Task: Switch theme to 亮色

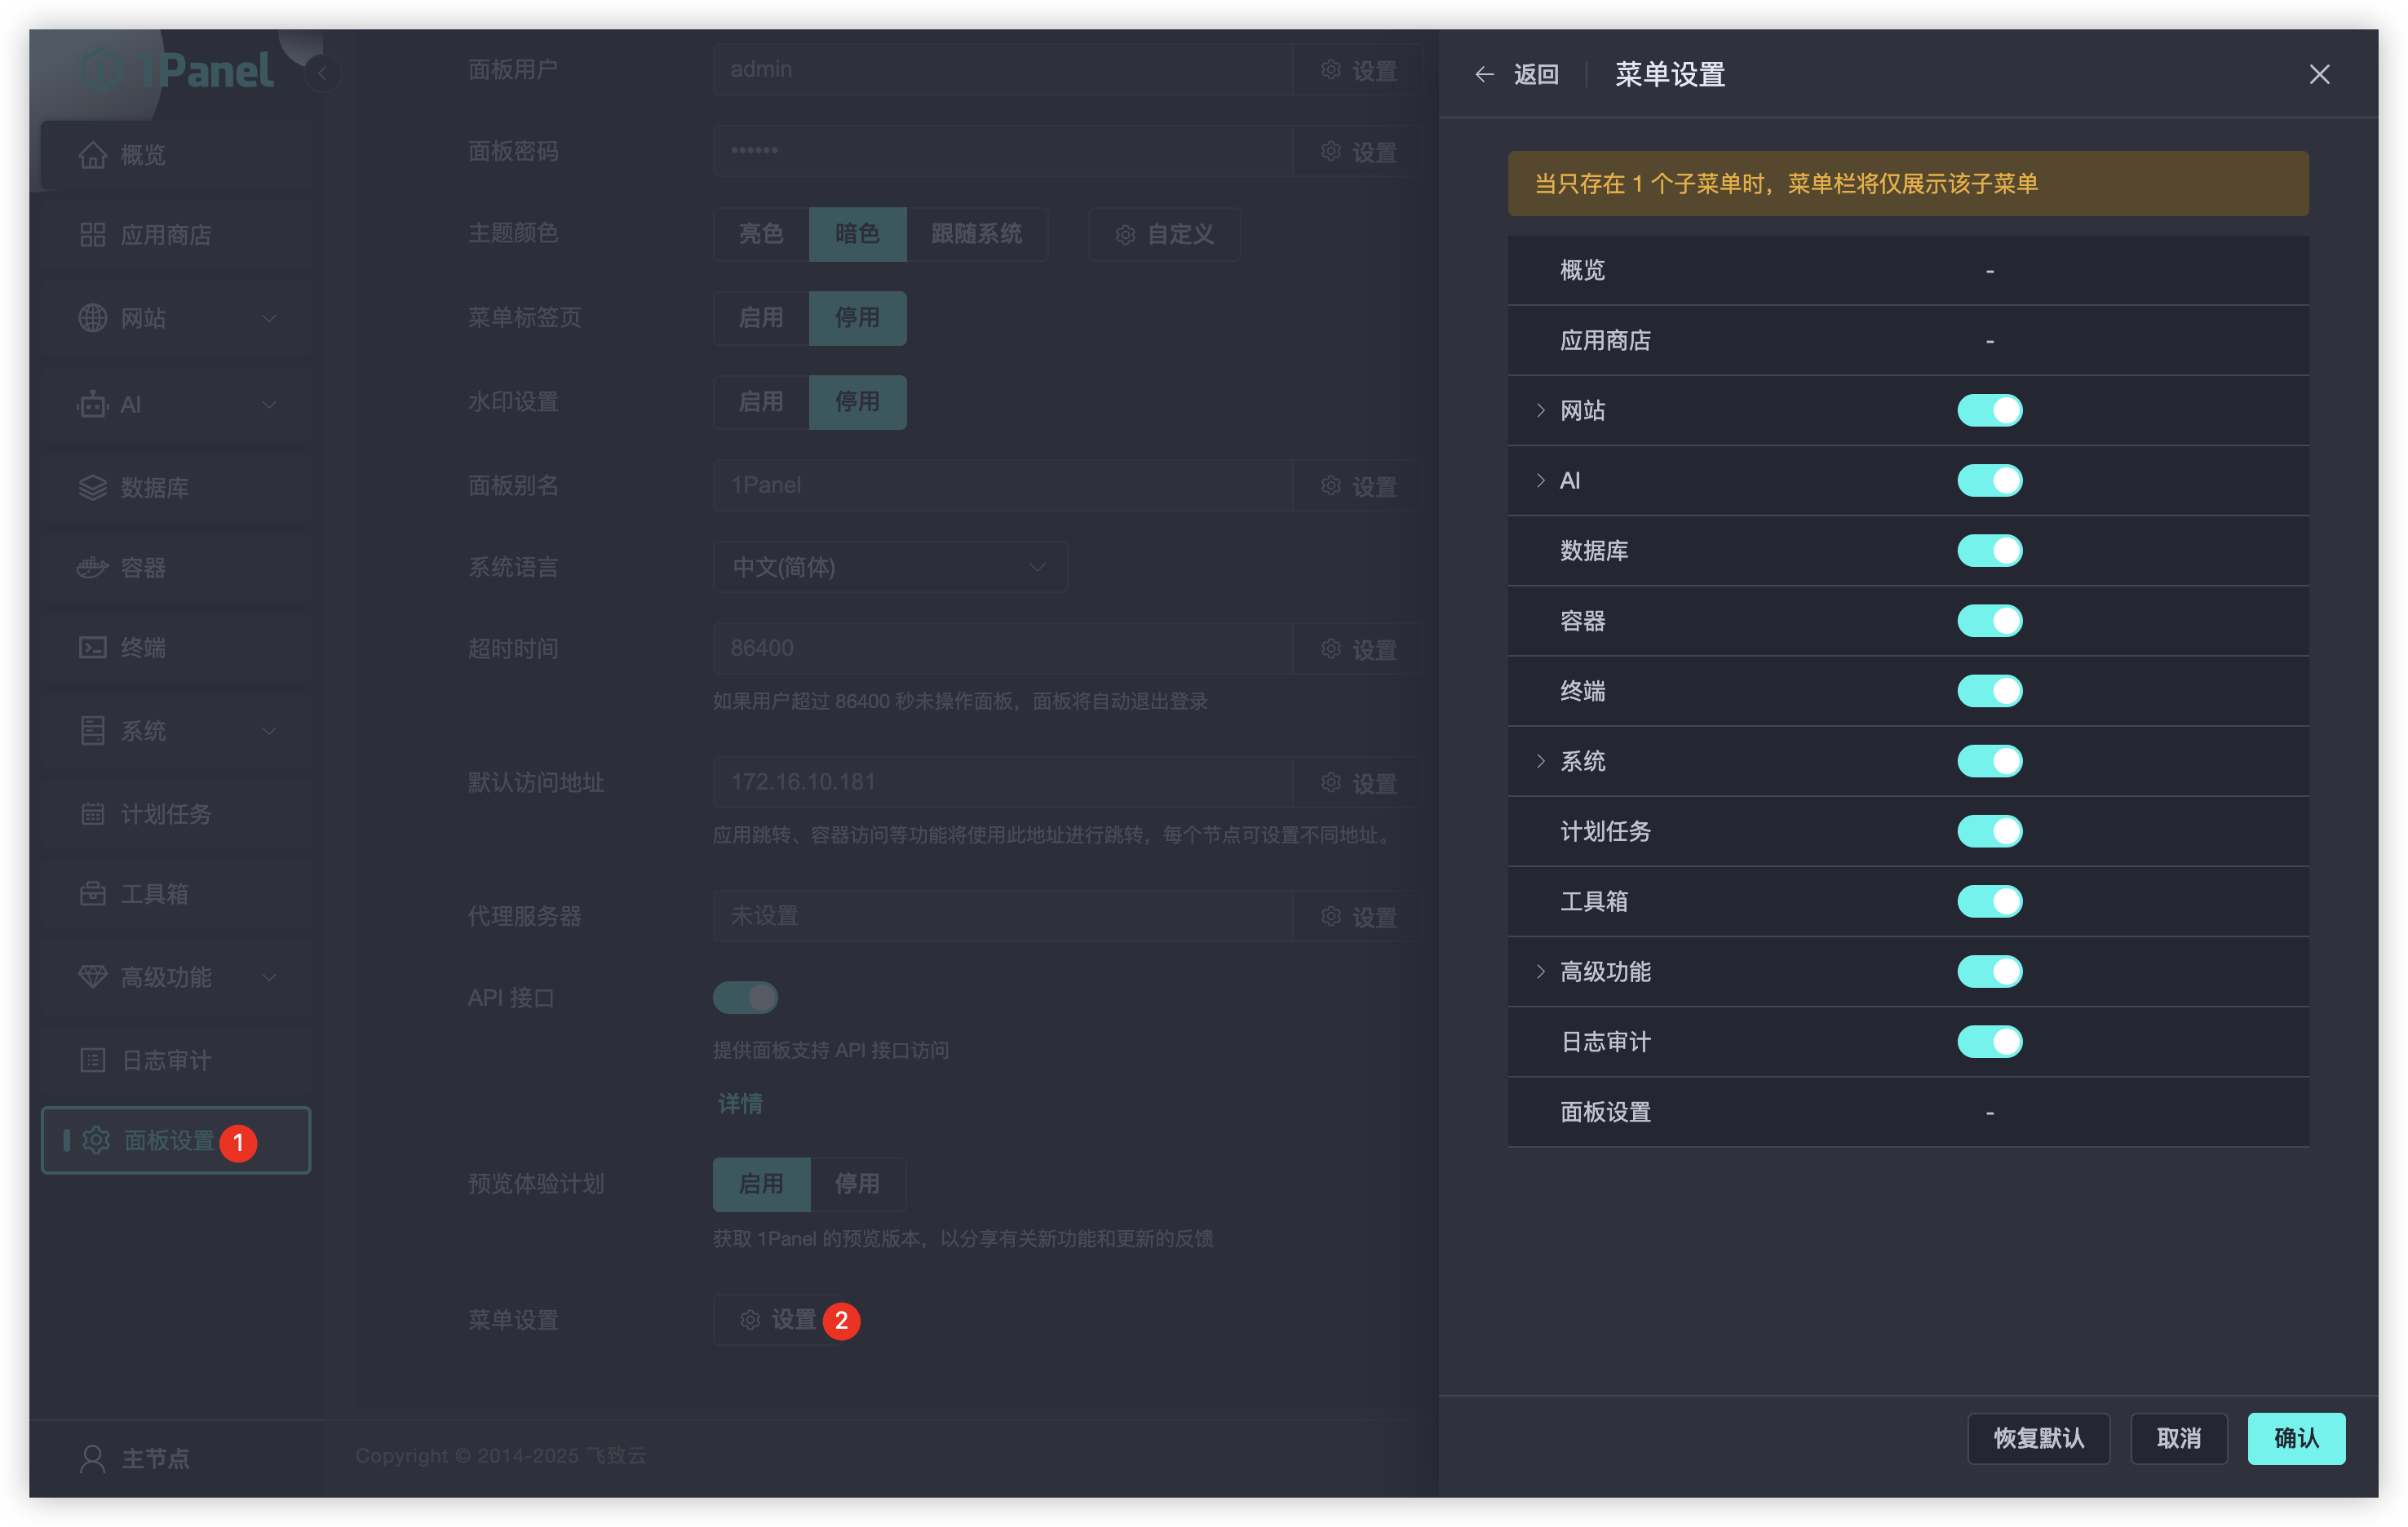Action: [760, 234]
